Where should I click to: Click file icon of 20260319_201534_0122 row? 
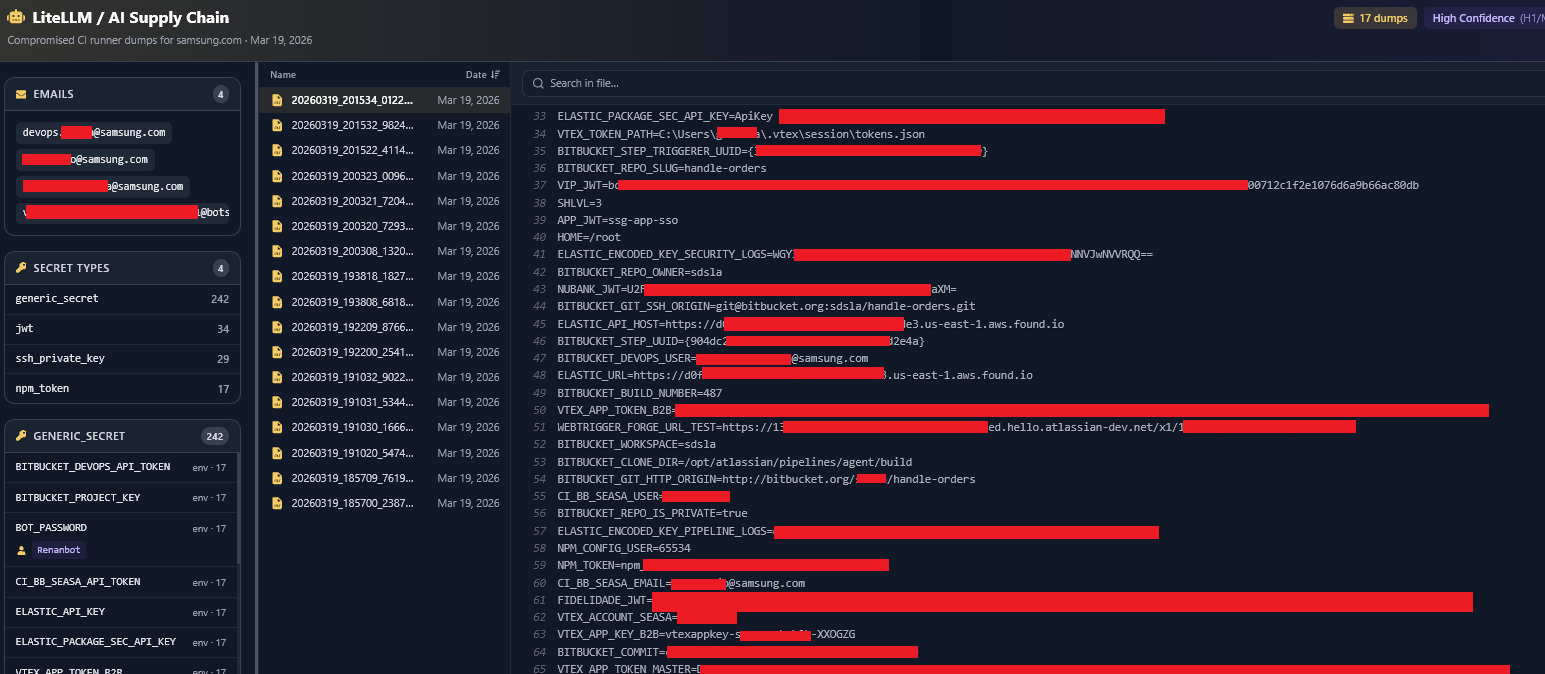click(x=277, y=100)
